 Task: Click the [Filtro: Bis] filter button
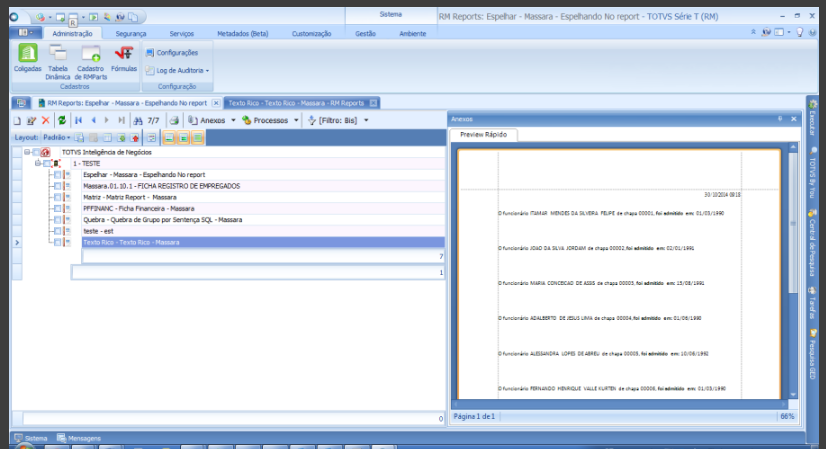[332, 121]
